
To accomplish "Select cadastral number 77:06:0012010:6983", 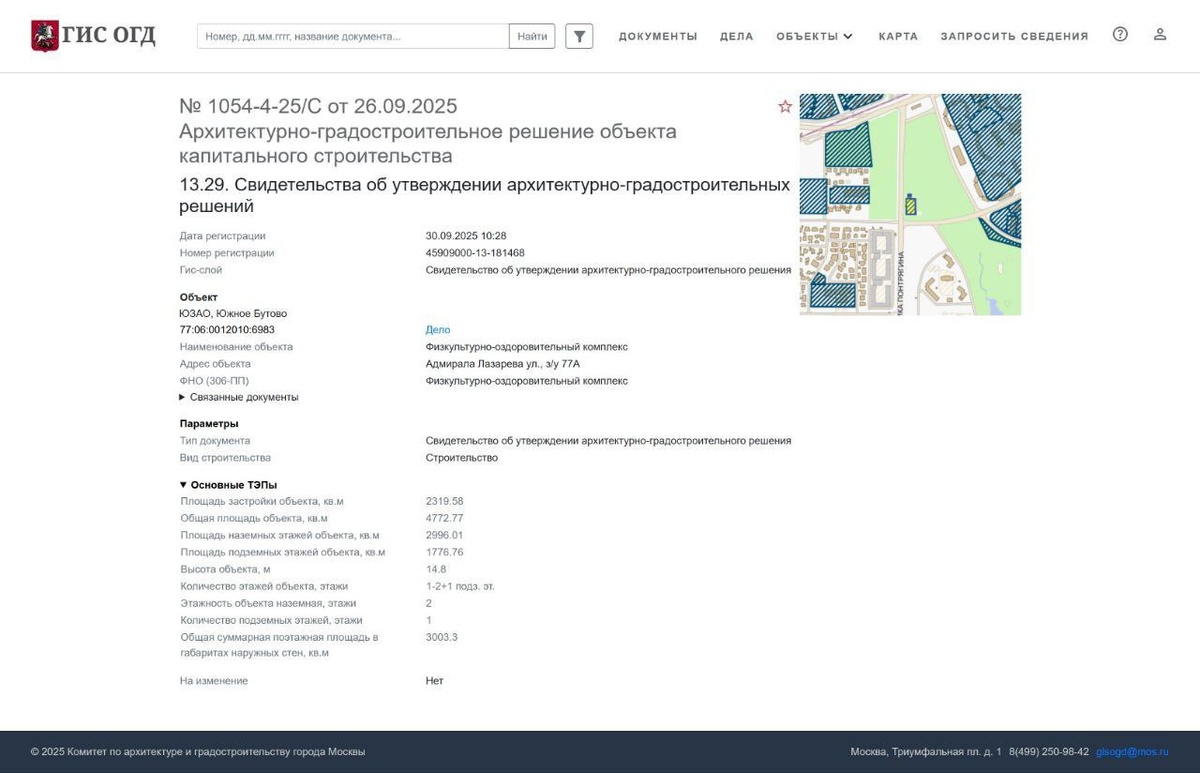I will click(x=227, y=330).
